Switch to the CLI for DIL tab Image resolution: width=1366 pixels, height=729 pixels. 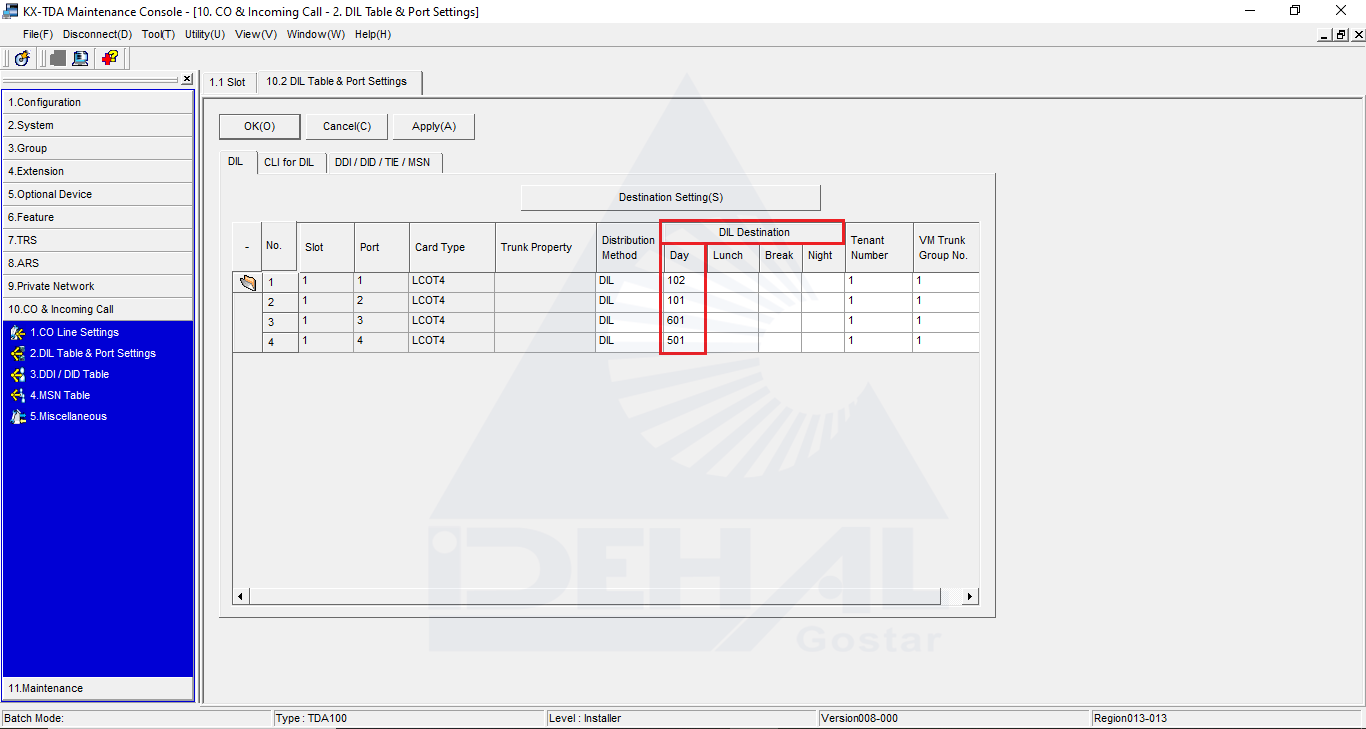click(289, 162)
